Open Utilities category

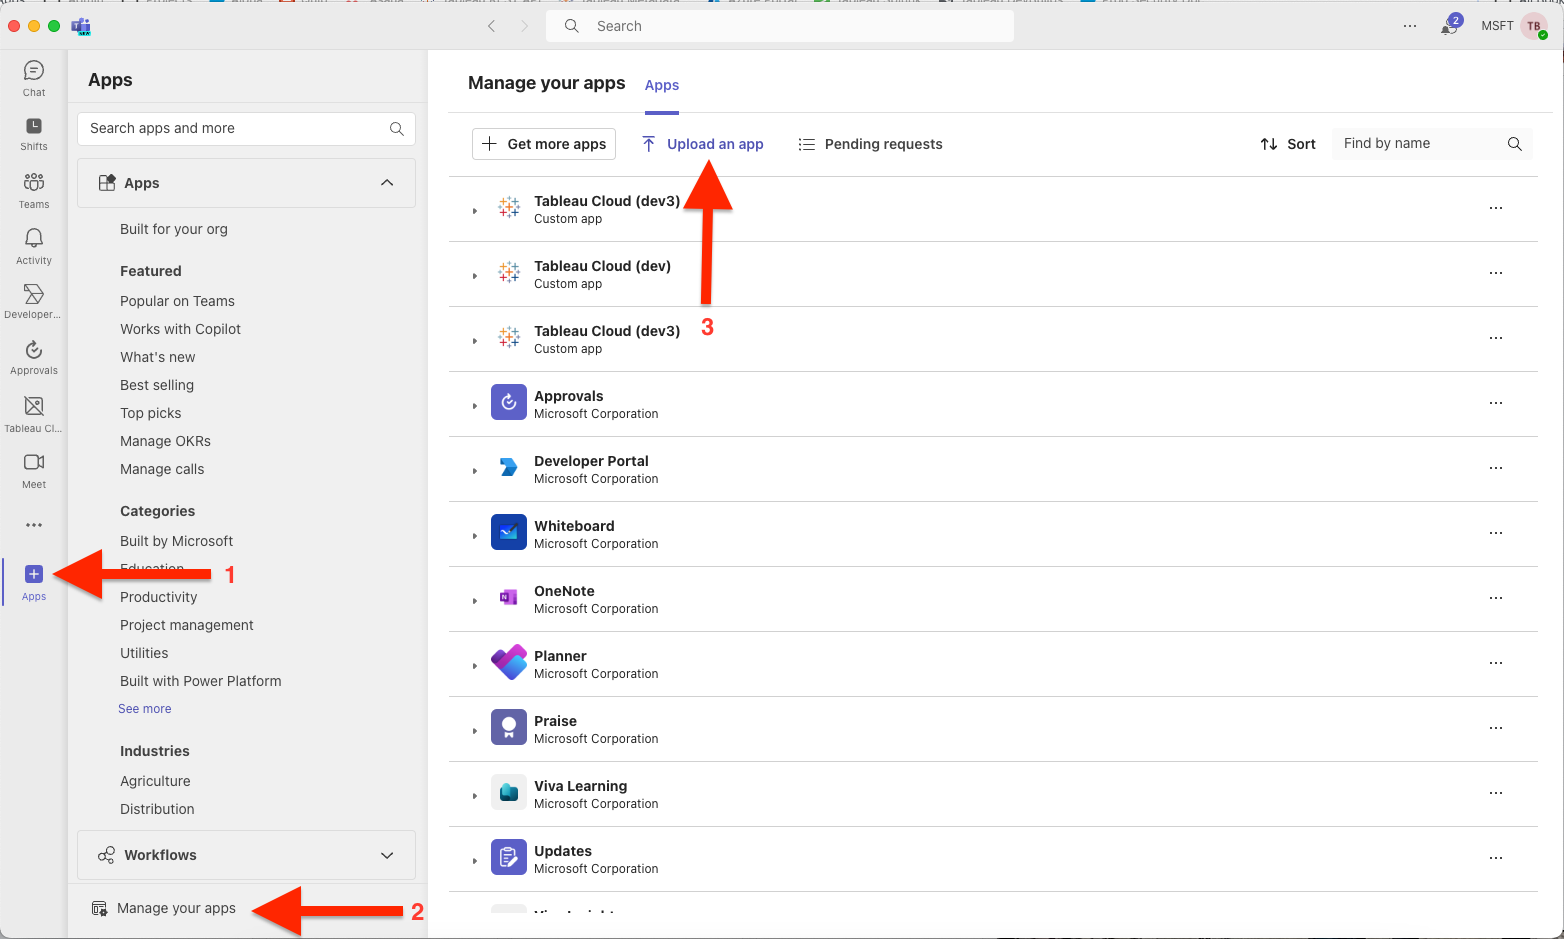144,653
